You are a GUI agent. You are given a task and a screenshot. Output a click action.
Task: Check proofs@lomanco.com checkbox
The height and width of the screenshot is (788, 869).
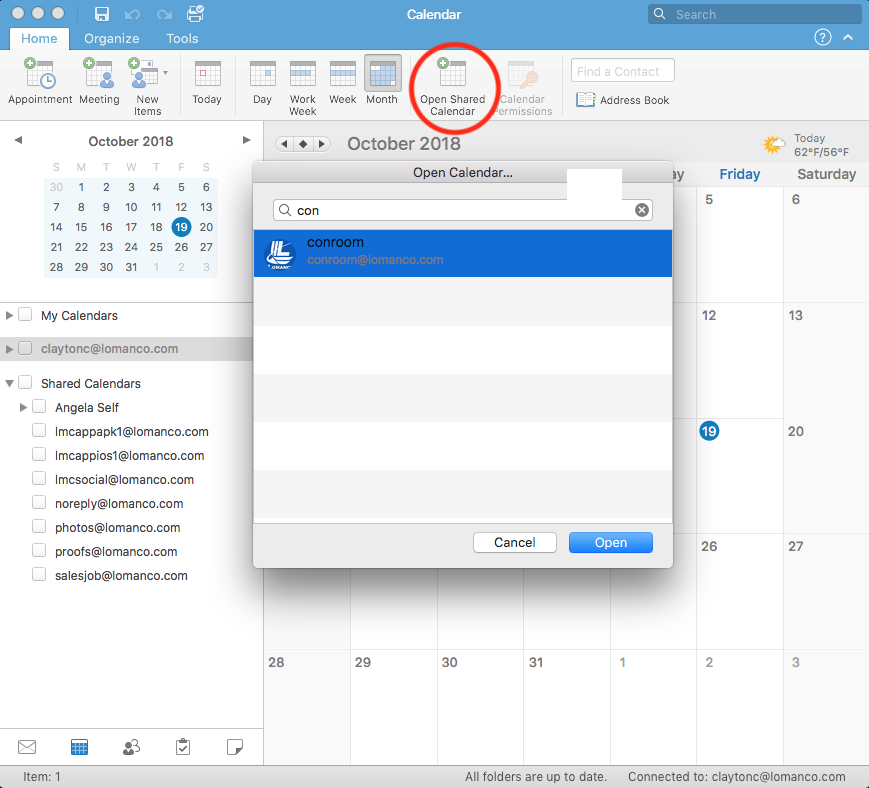click(x=39, y=551)
